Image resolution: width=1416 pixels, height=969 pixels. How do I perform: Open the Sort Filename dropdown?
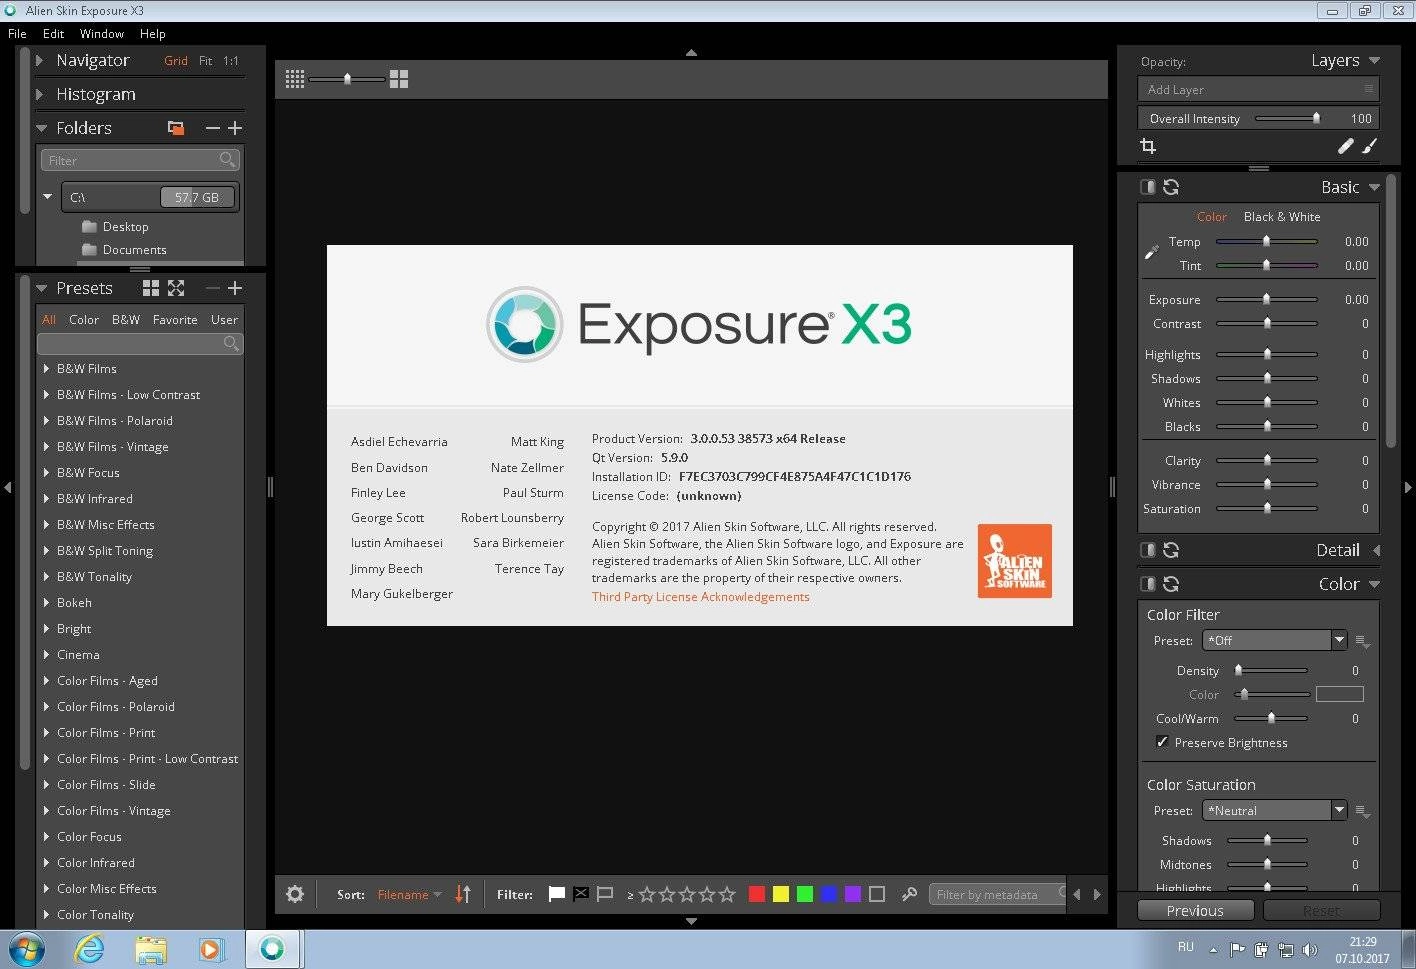409,895
